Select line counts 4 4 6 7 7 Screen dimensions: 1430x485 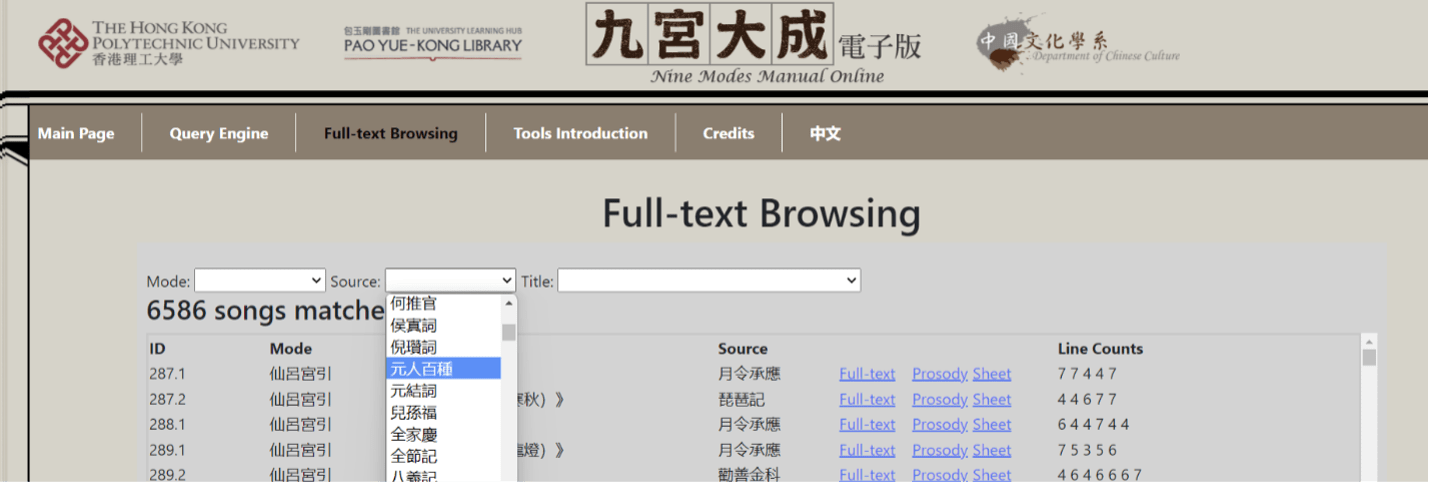coord(1087,399)
